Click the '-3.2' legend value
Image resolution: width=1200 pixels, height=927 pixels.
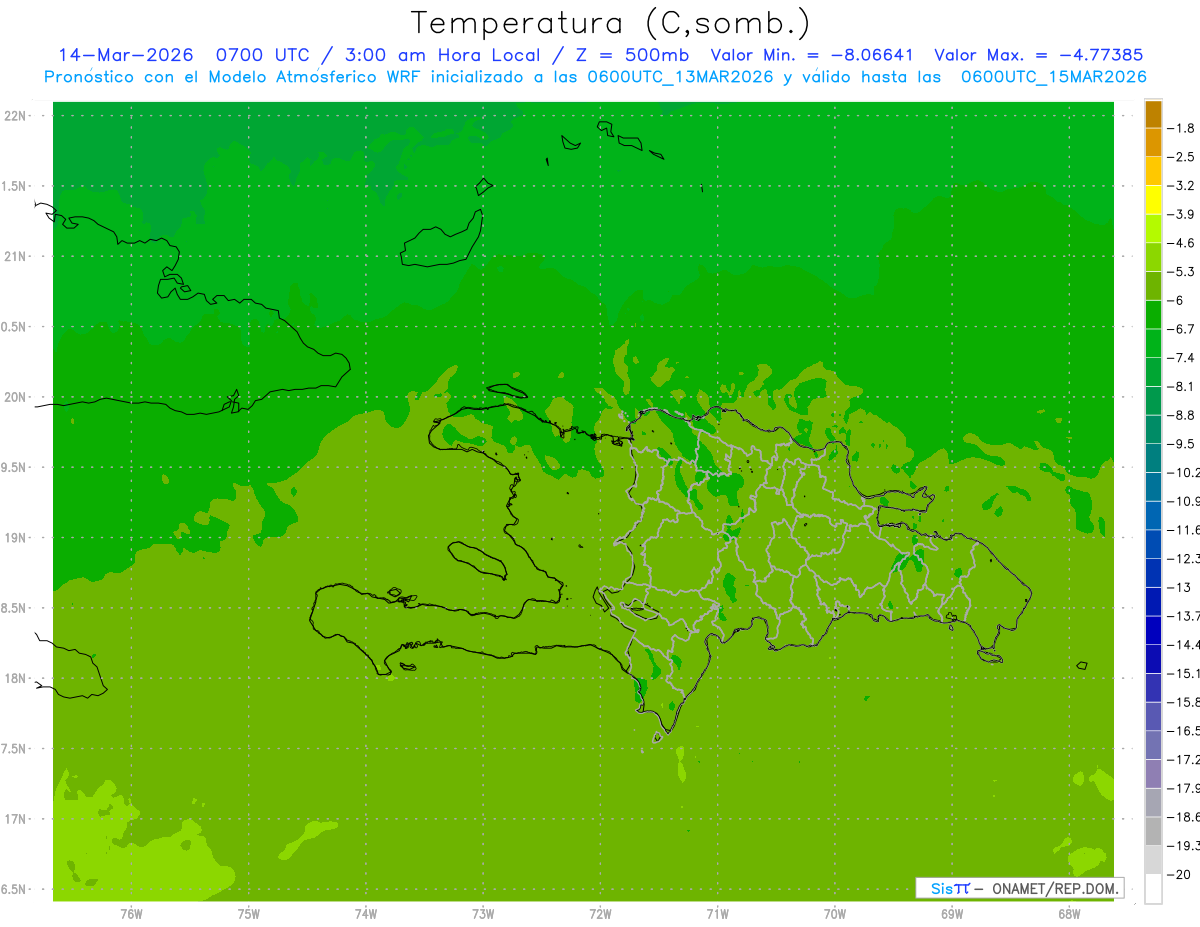pyautogui.click(x=1183, y=185)
